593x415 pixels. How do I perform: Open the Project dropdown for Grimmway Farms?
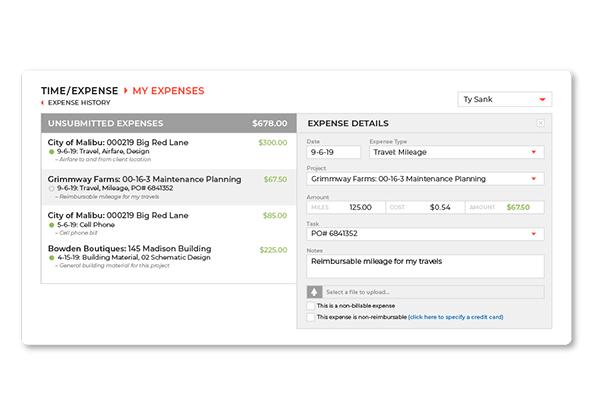pos(425,179)
